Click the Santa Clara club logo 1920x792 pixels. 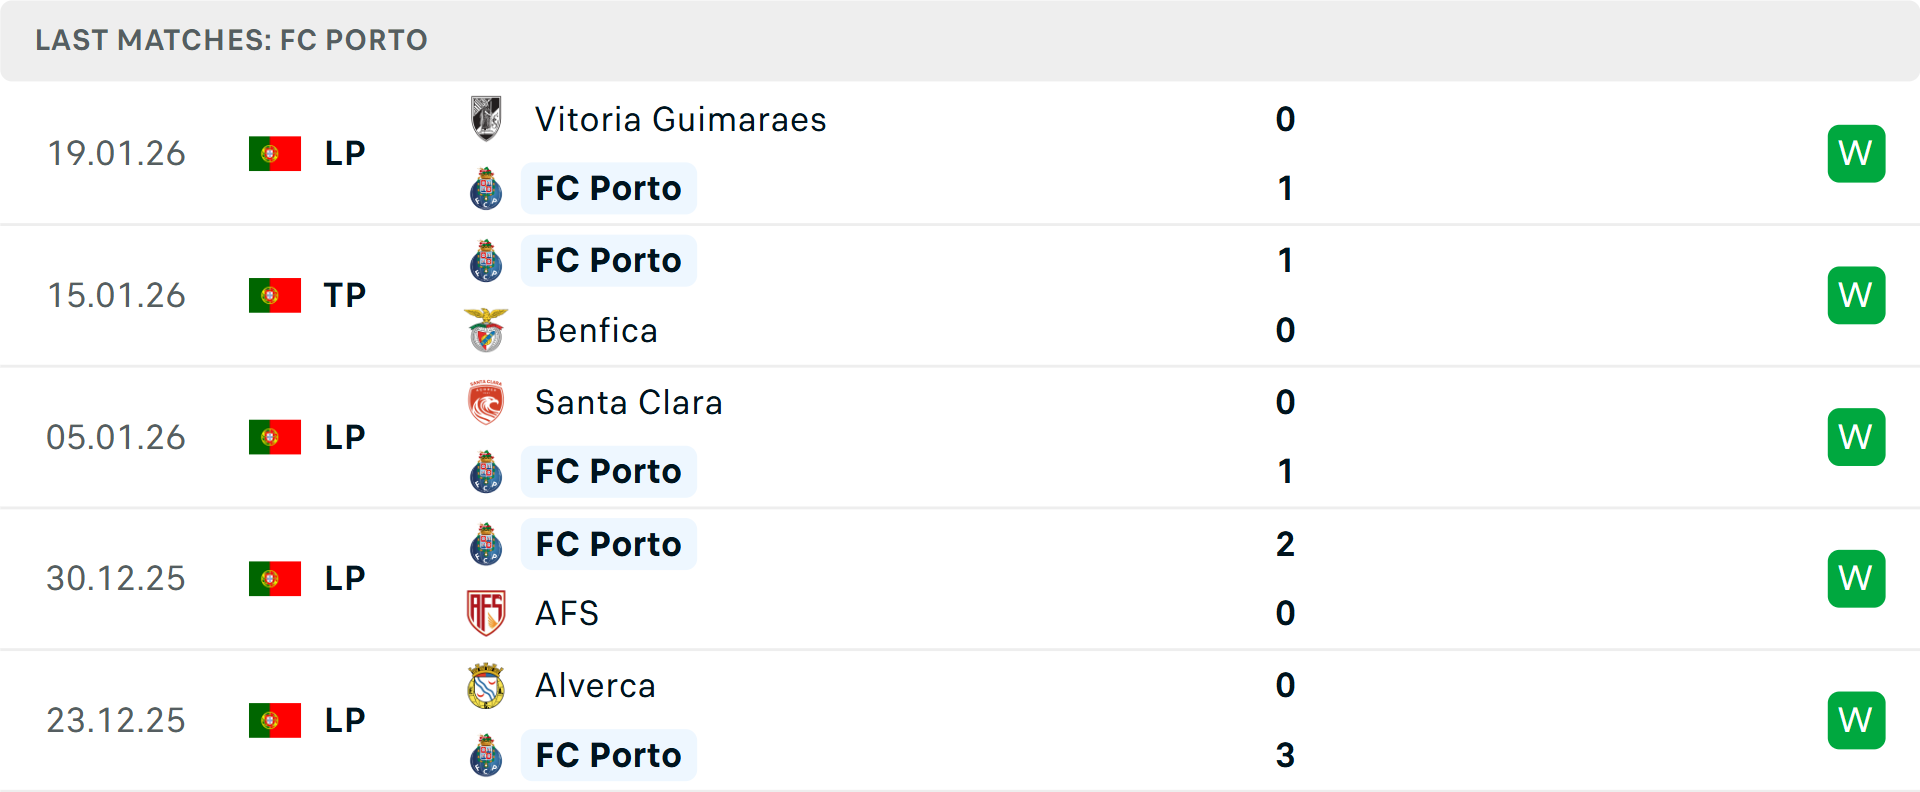pos(486,402)
